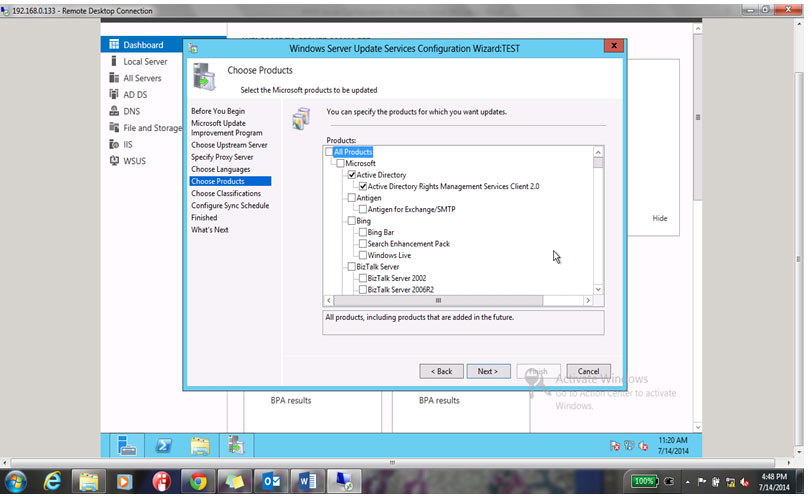Click the Back button
This screenshot has width=810, height=496.
tap(441, 371)
